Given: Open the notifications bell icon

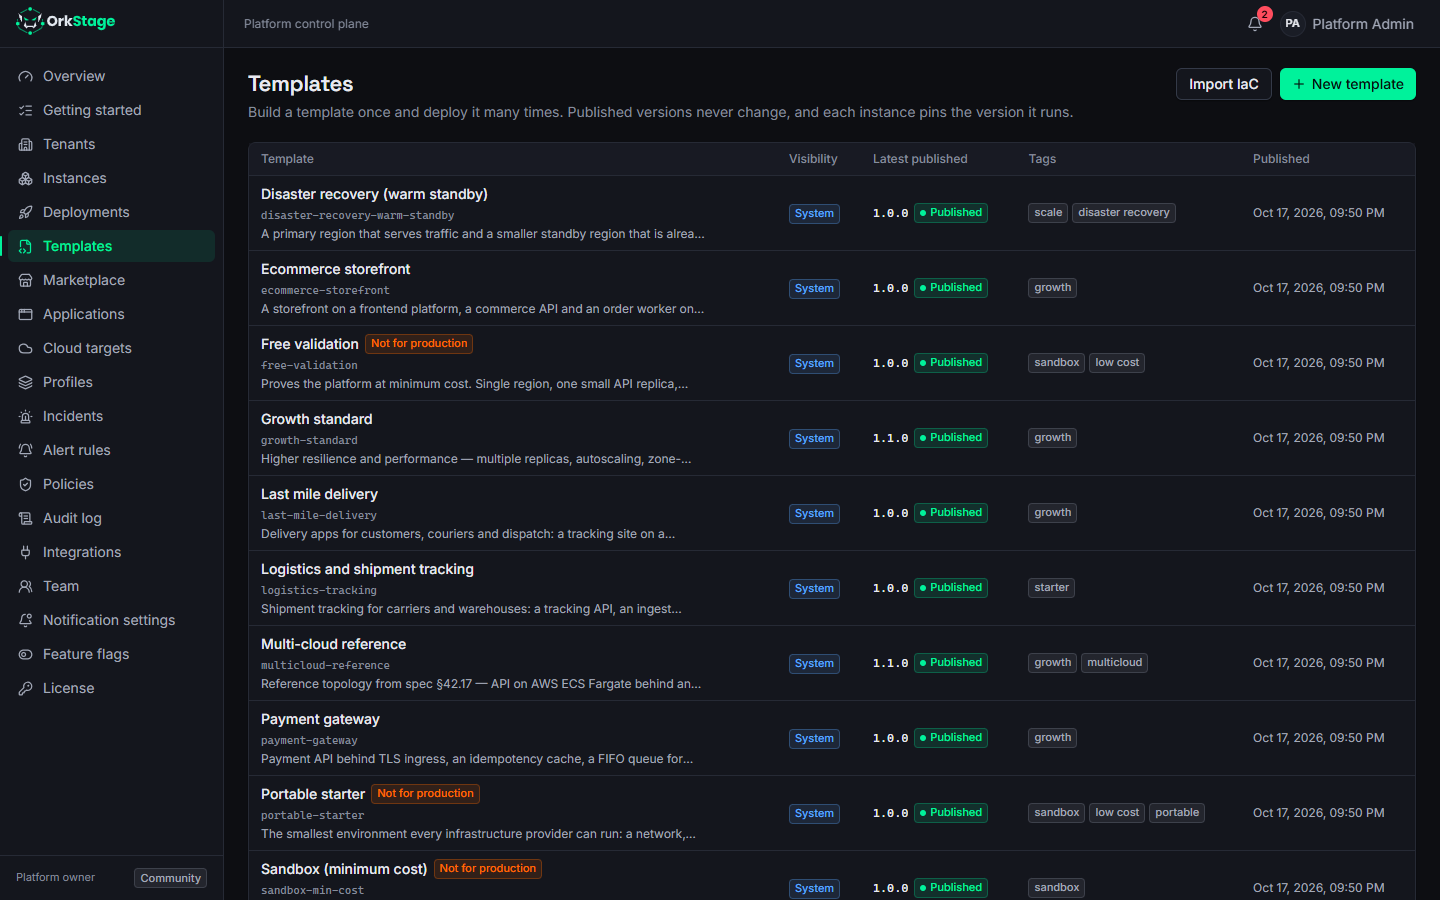Looking at the screenshot, I should 1255,23.
